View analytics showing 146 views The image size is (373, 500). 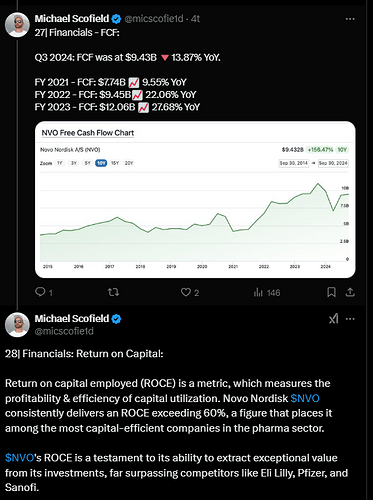[267, 293]
